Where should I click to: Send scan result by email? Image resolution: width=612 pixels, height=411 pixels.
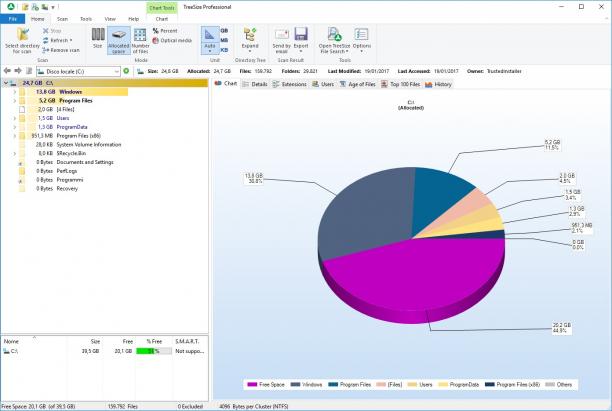coord(281,41)
